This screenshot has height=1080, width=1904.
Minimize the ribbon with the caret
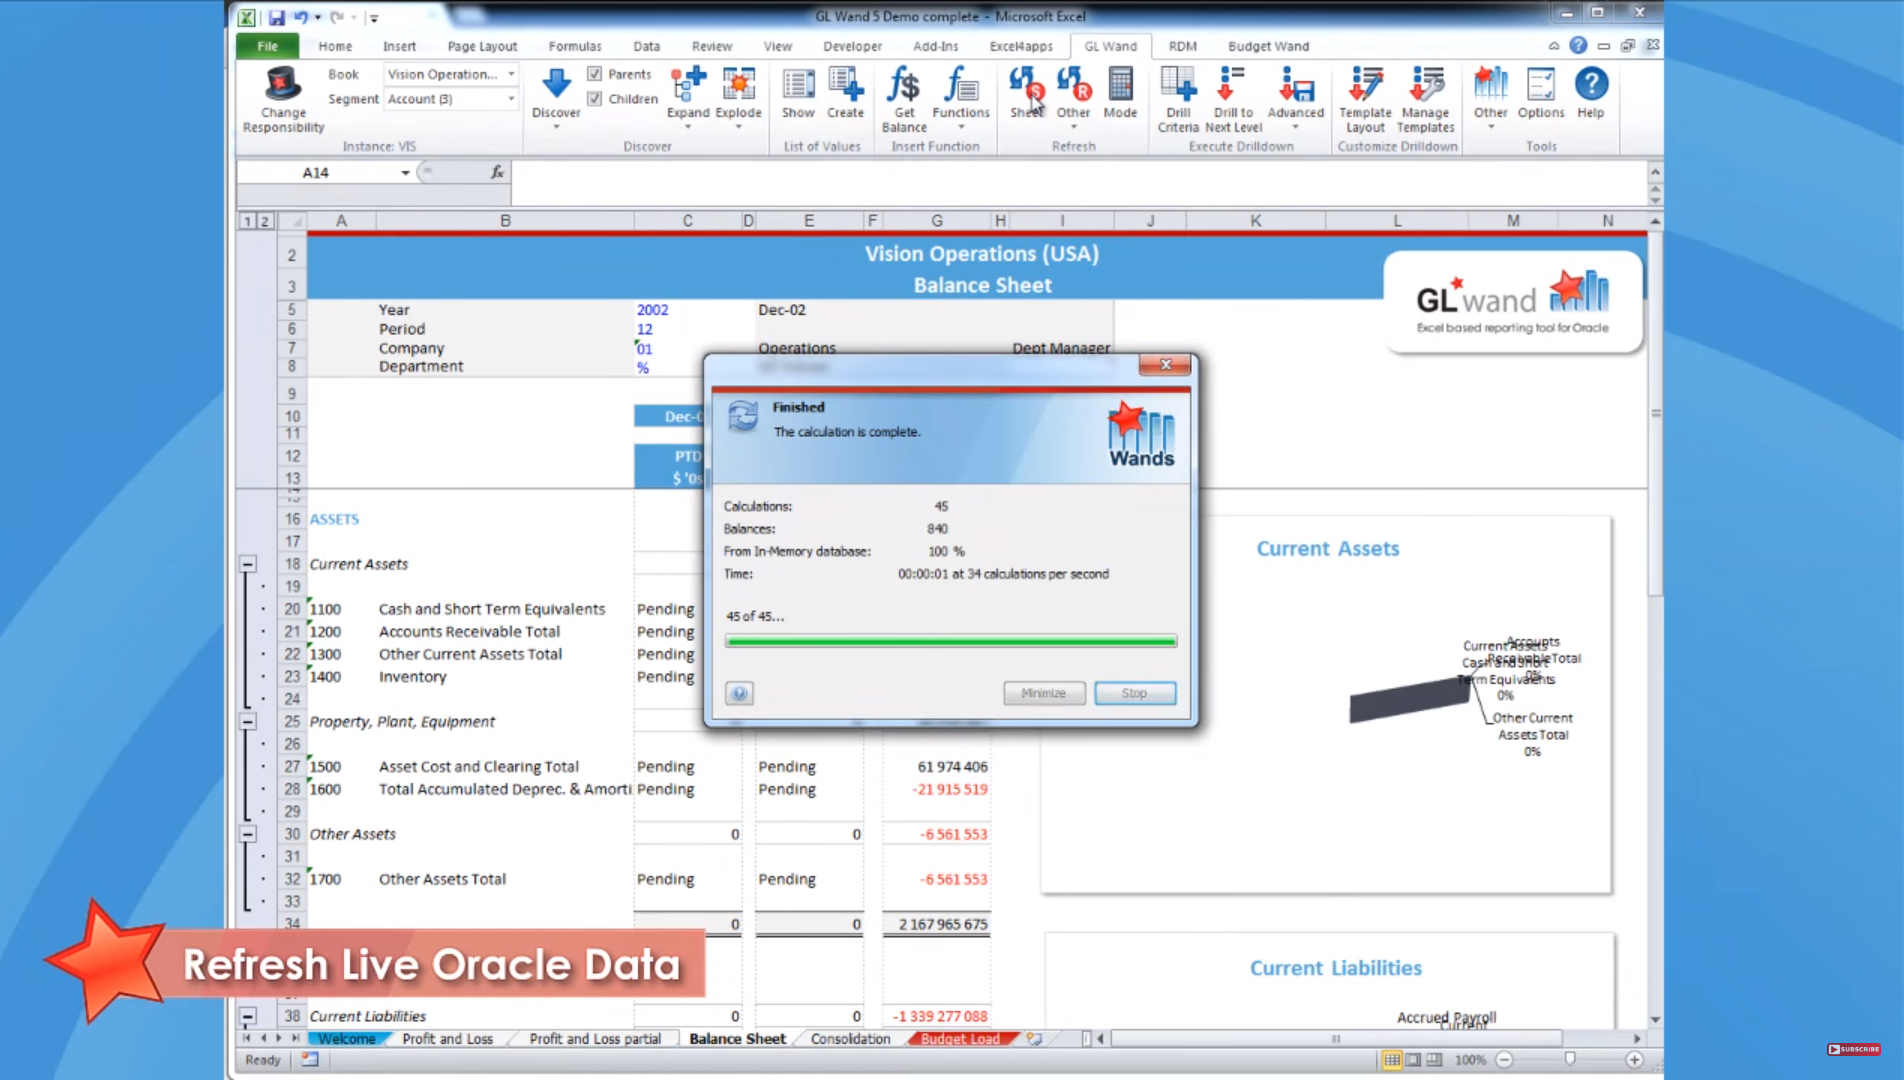(1553, 46)
